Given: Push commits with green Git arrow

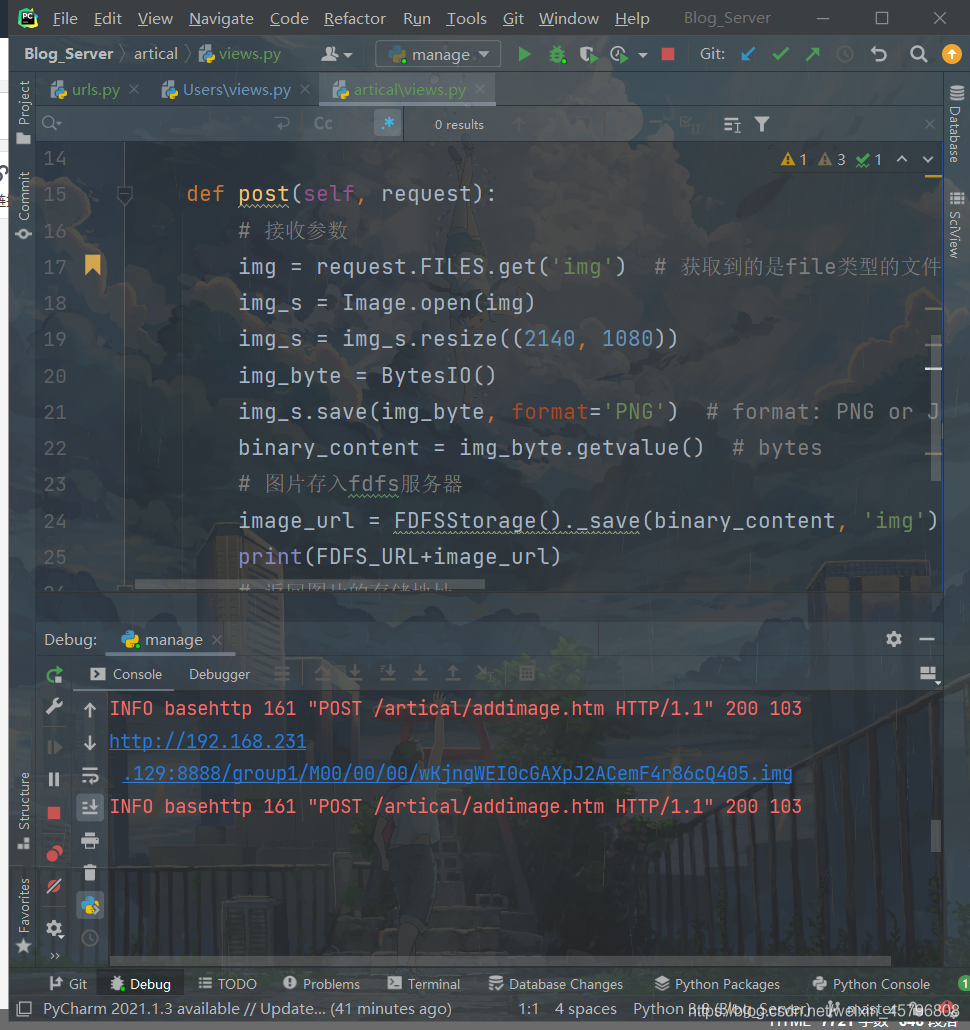Looking at the screenshot, I should click(x=812, y=54).
